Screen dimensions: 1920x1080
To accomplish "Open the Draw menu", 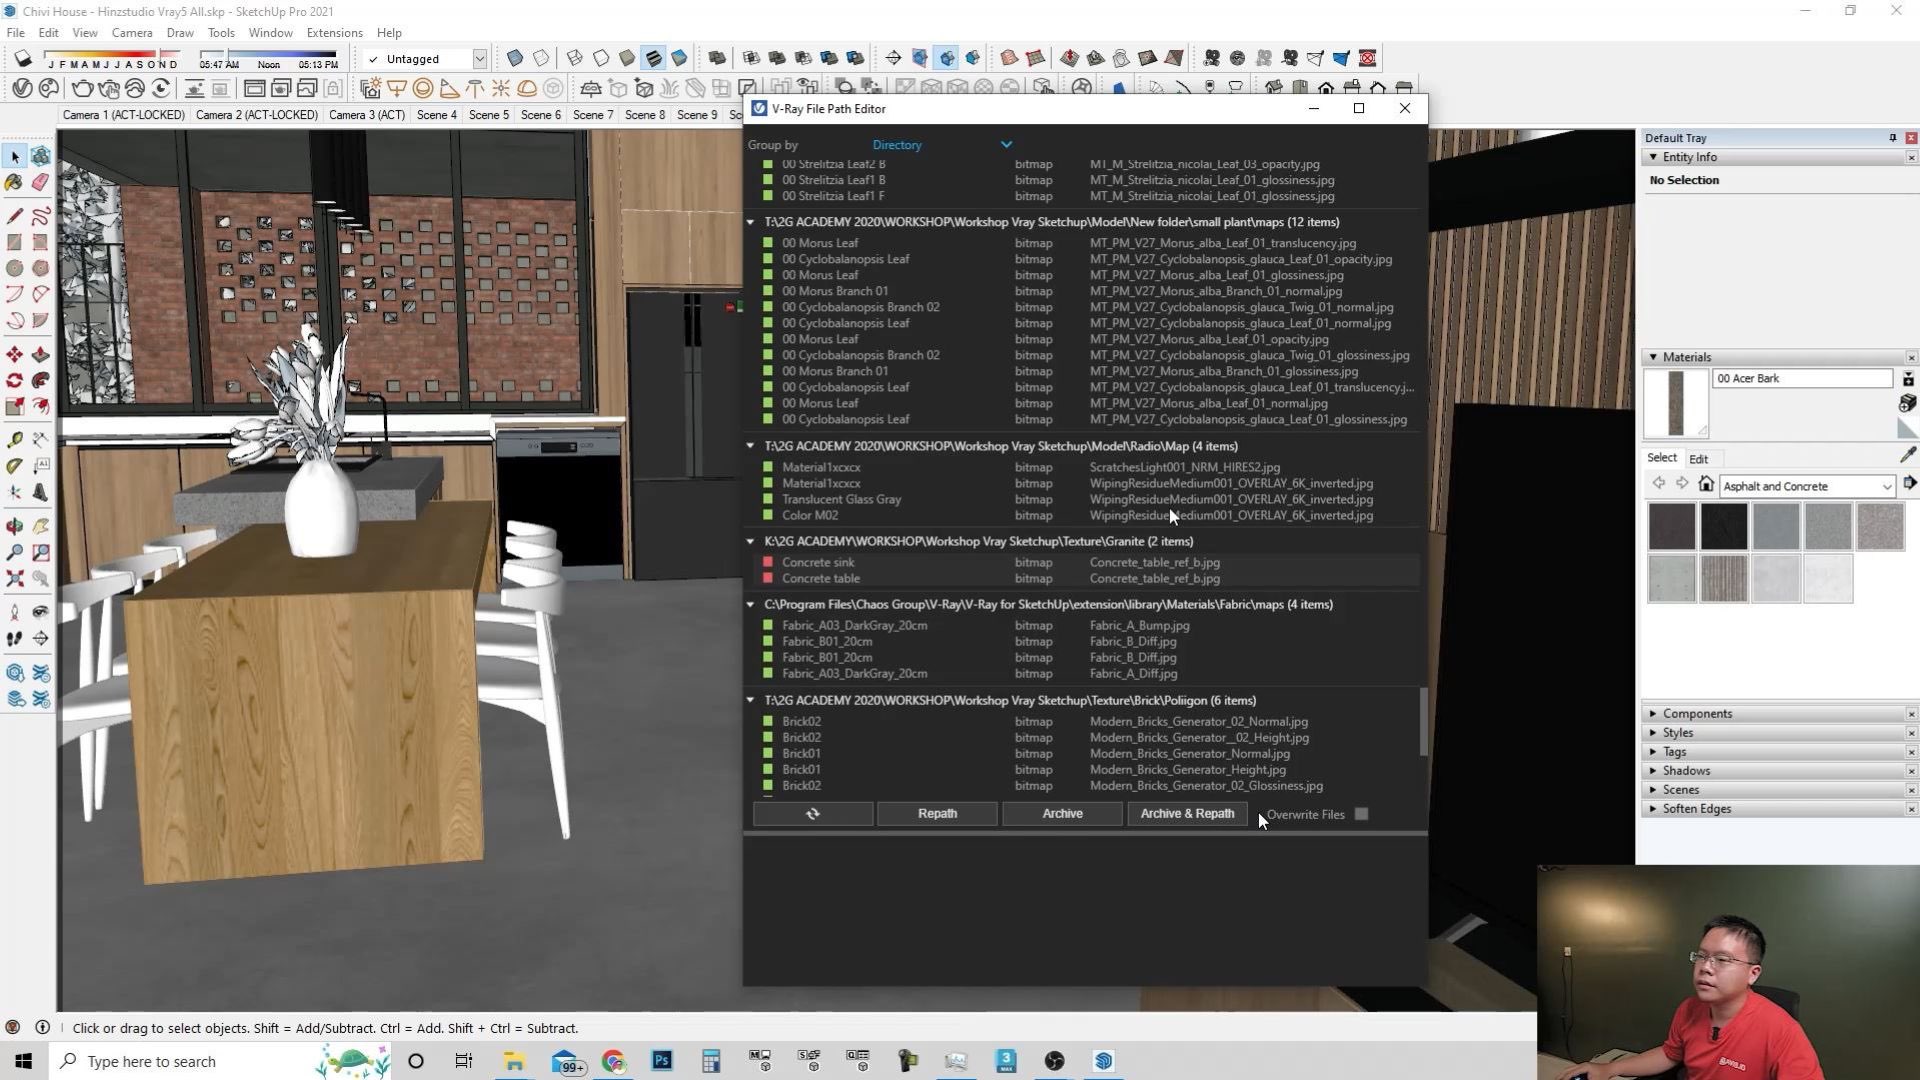I will (x=180, y=32).
